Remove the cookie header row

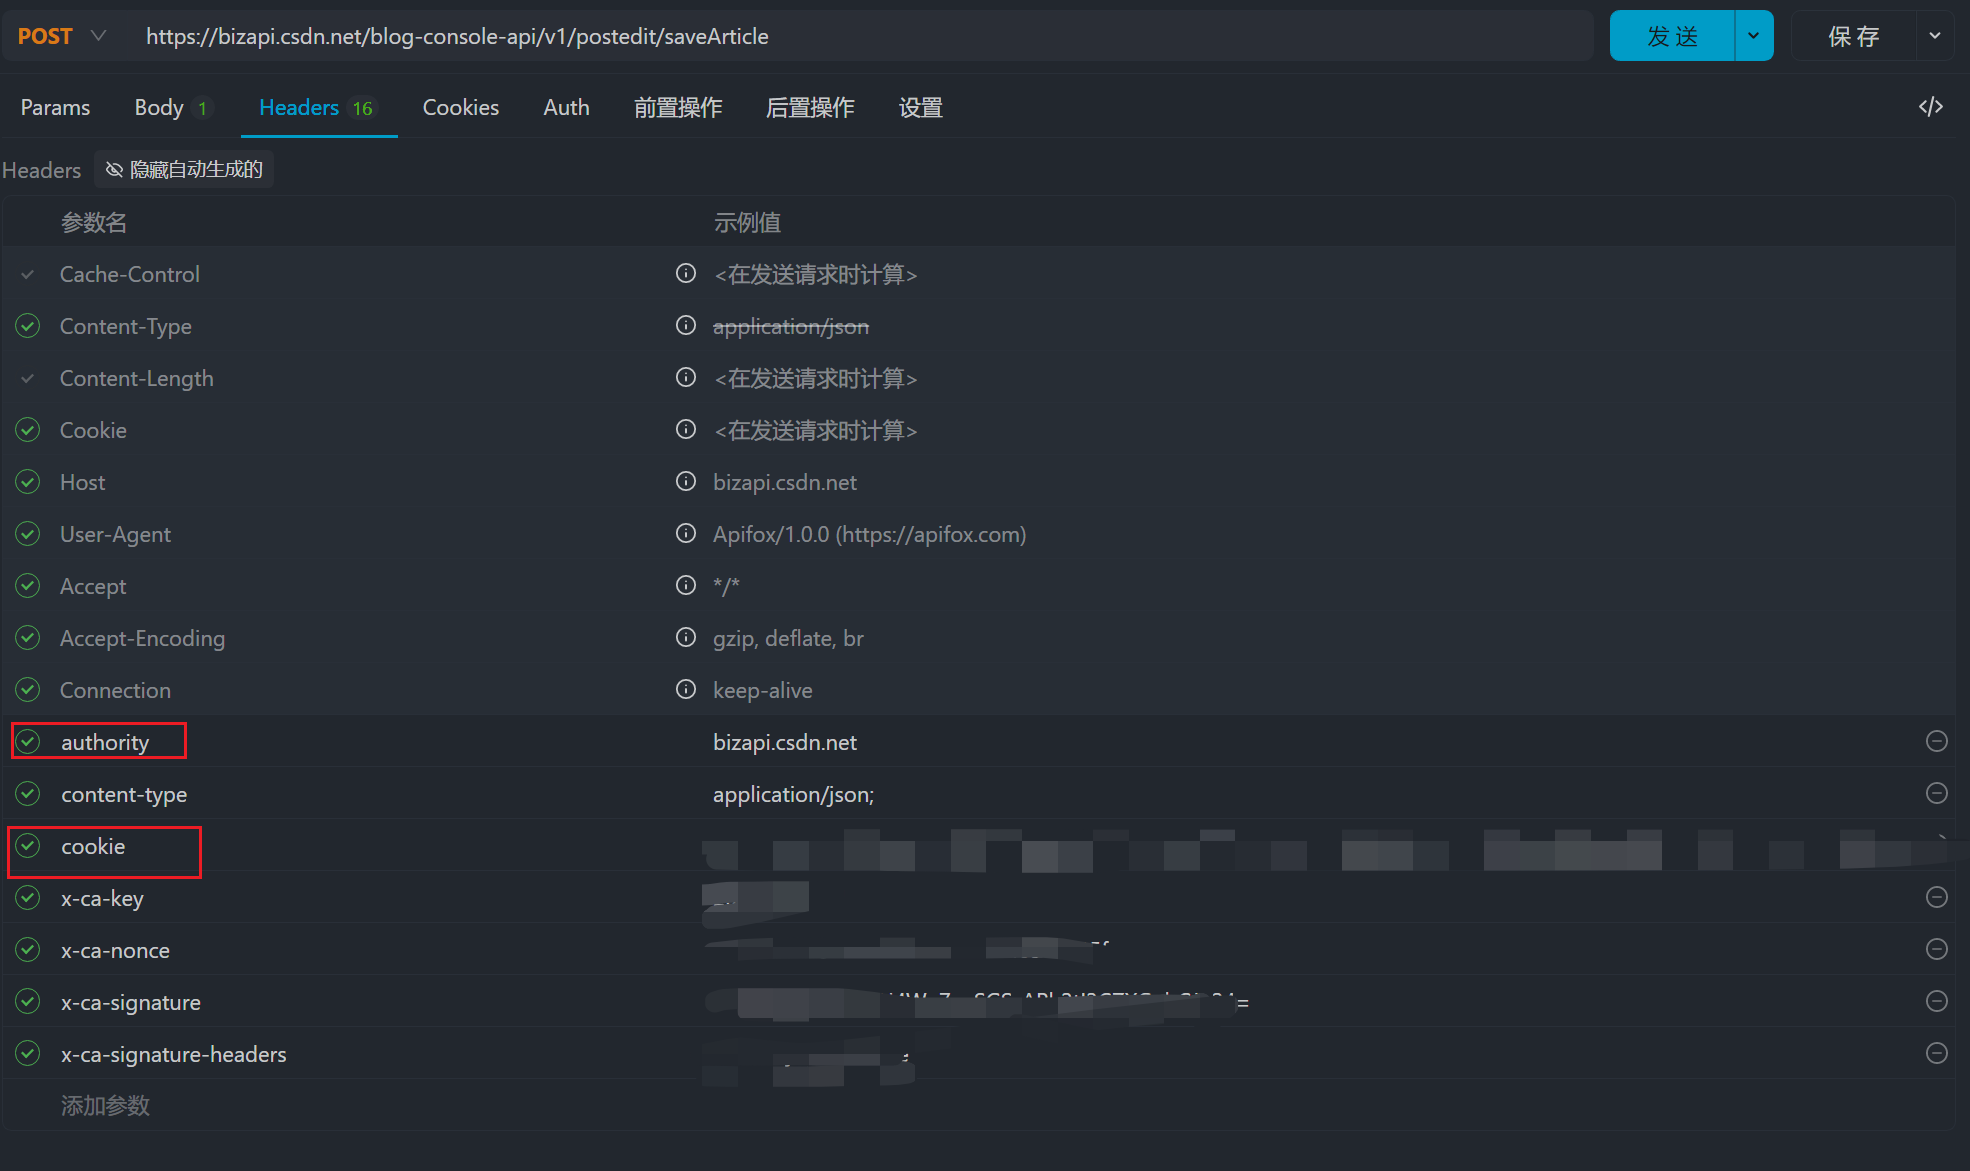coord(1936,845)
